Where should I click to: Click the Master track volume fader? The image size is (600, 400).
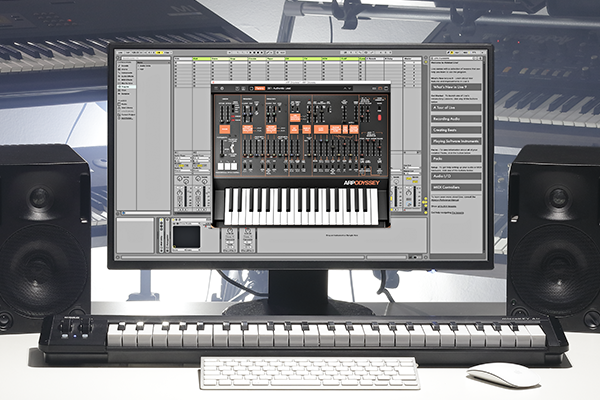click(414, 195)
